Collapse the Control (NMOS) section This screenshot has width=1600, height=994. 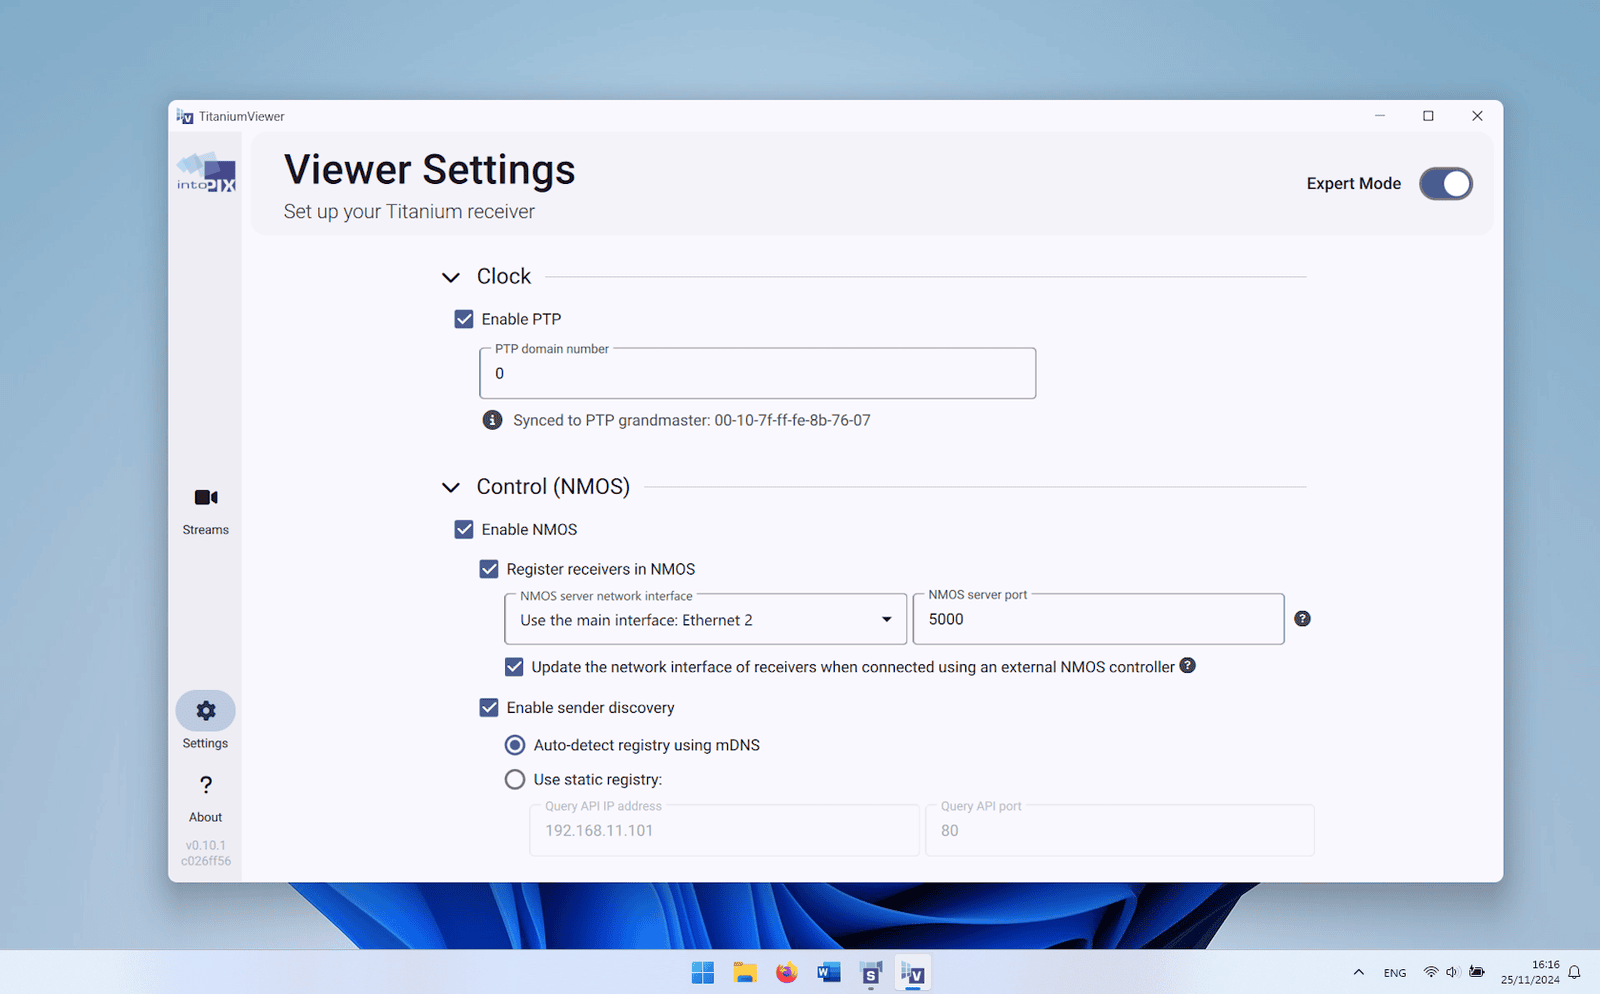click(451, 487)
